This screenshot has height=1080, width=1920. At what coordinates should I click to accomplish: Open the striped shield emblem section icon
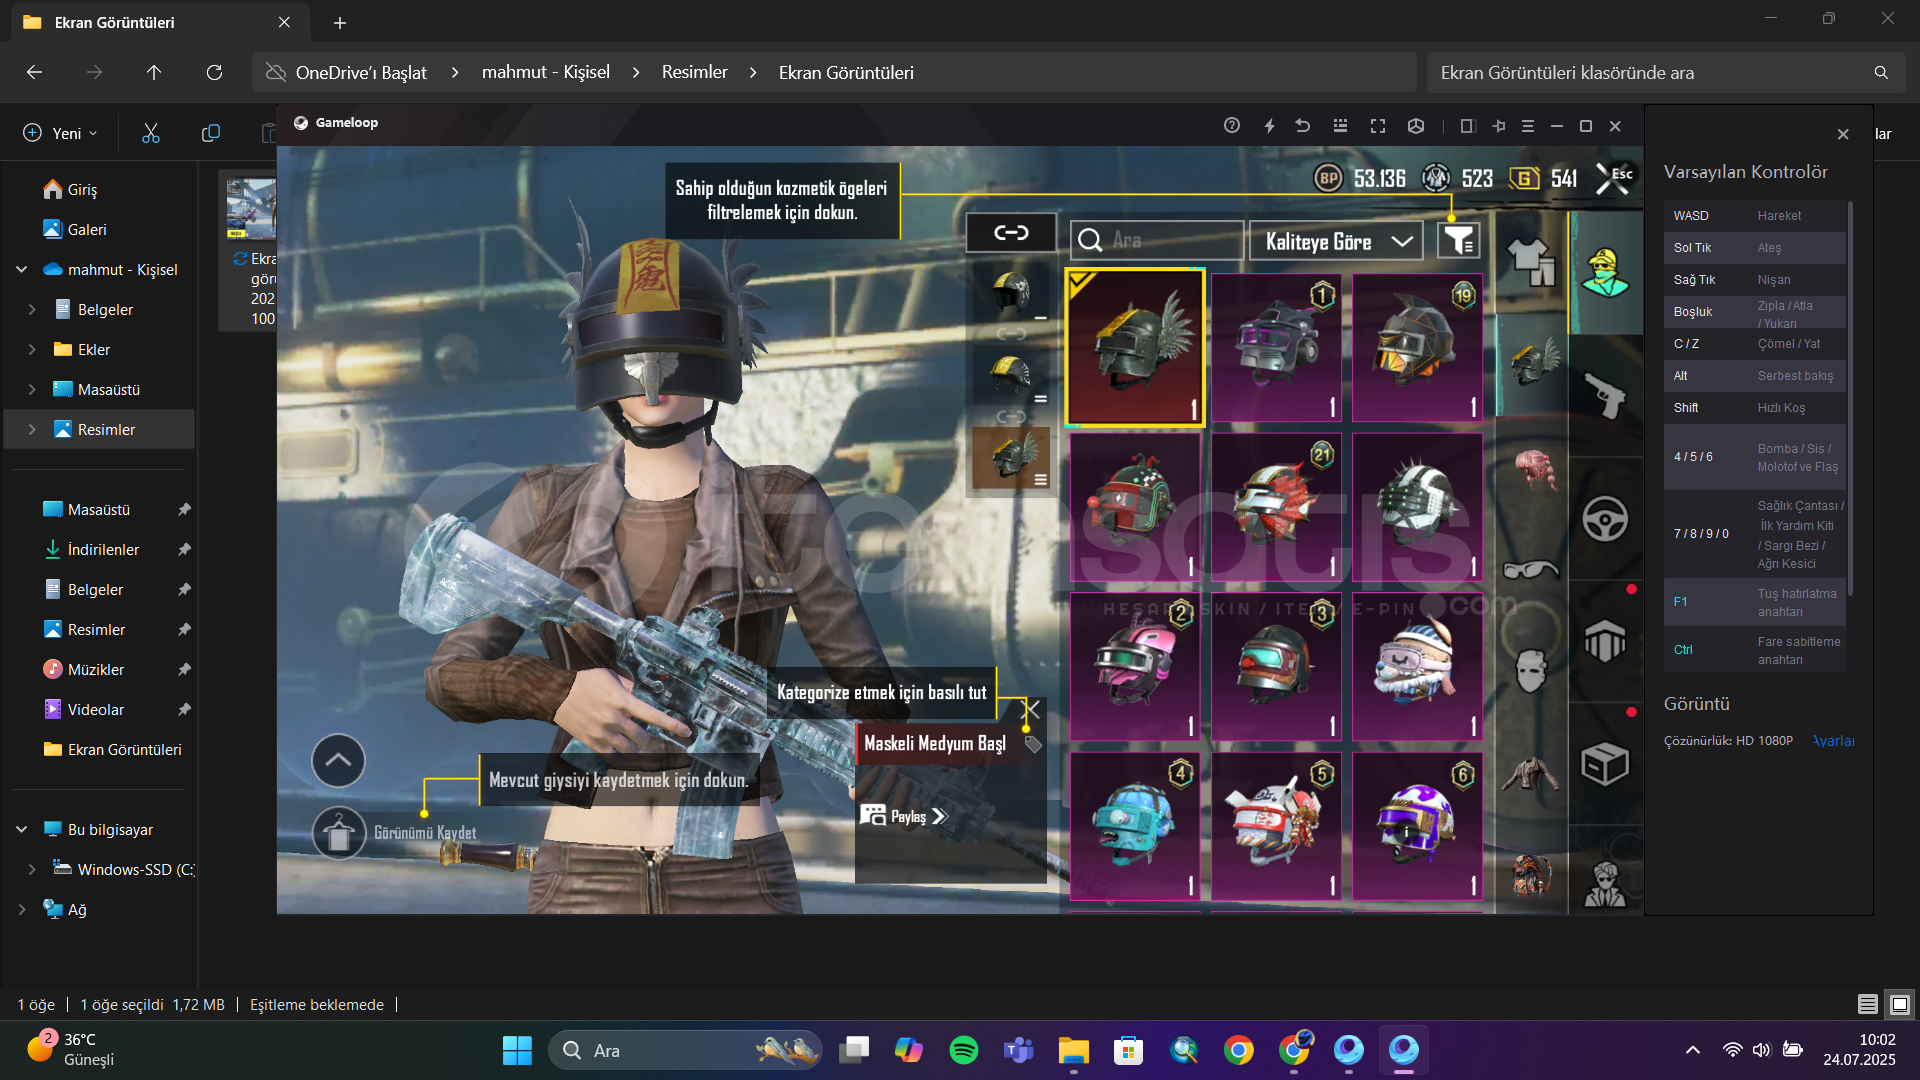tap(1605, 641)
